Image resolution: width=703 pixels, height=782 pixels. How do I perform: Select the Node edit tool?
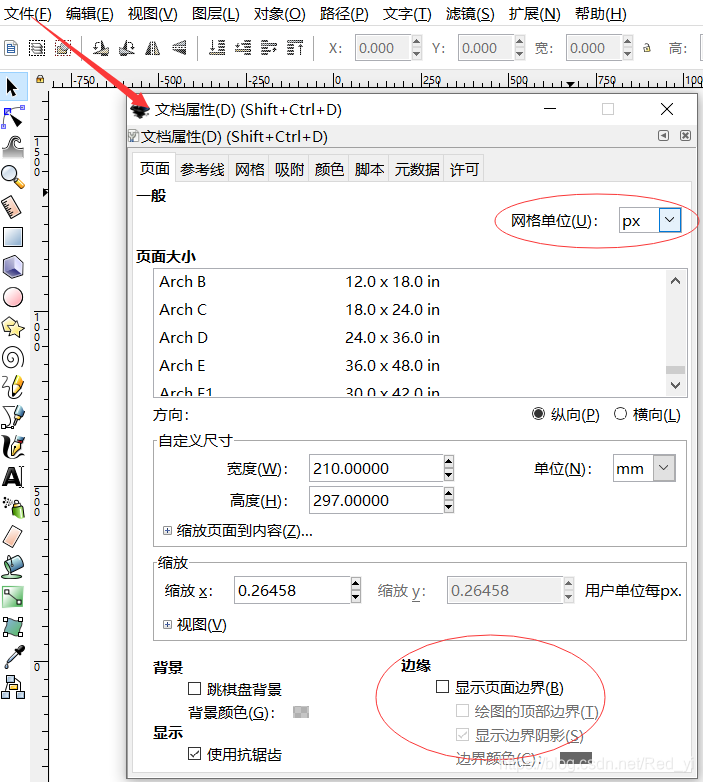coord(13,117)
